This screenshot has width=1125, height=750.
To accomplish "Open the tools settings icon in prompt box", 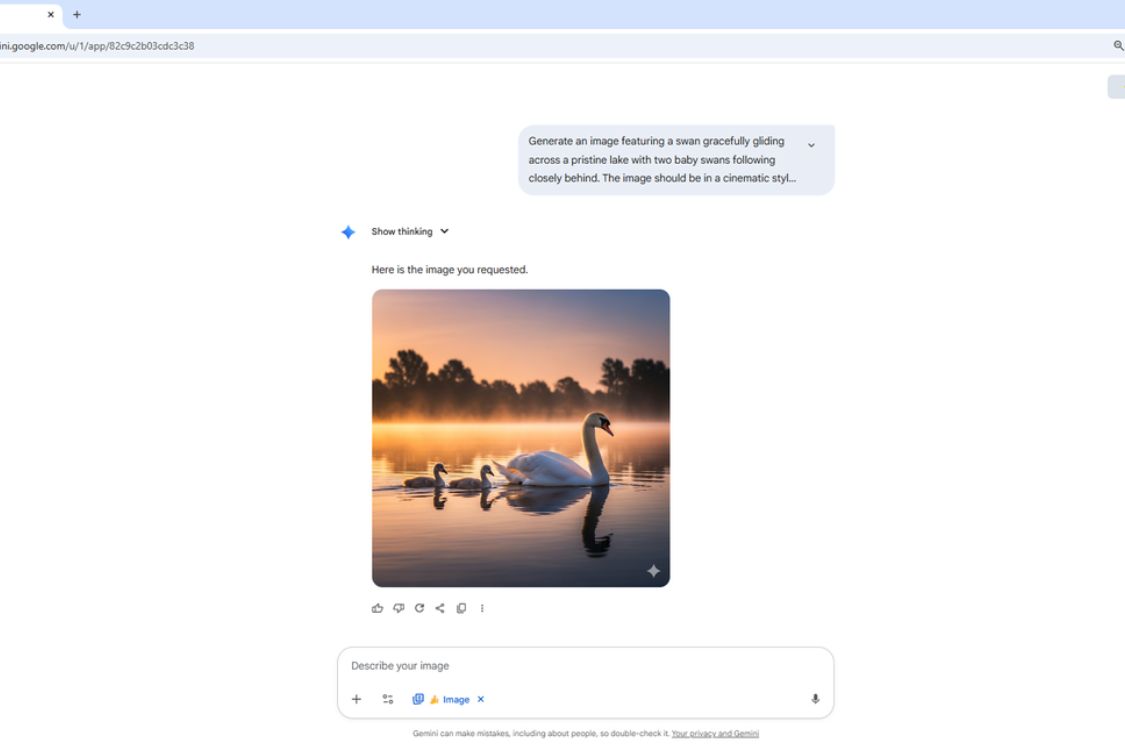I will [388, 699].
